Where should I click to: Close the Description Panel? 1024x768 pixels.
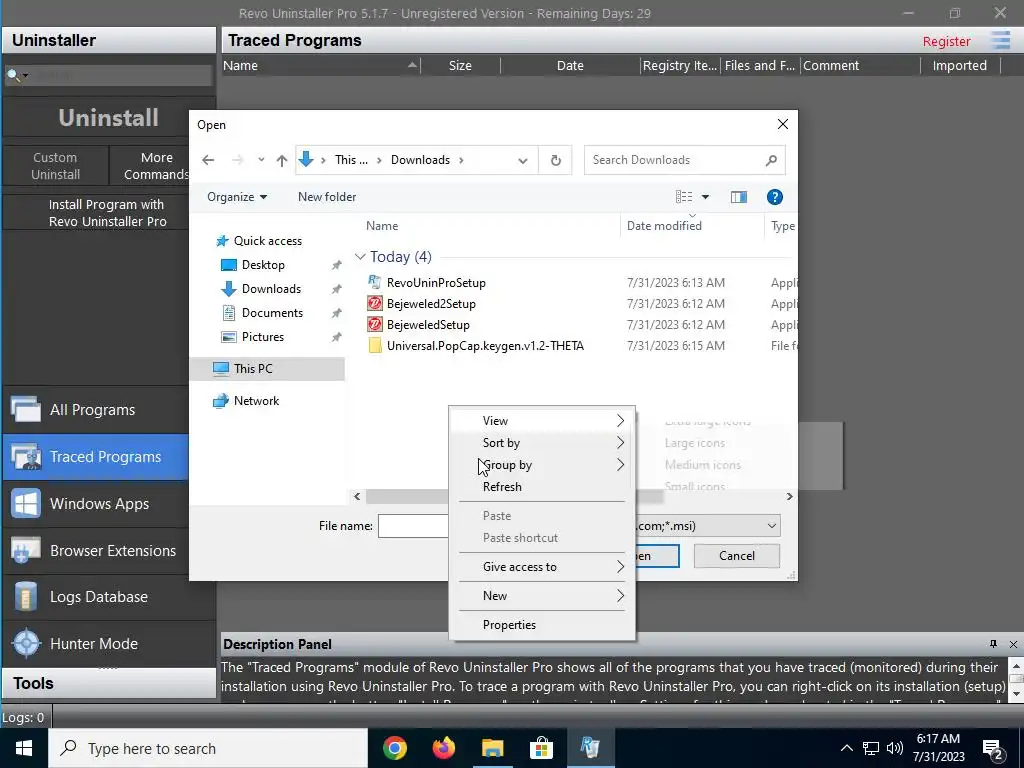(x=1013, y=644)
